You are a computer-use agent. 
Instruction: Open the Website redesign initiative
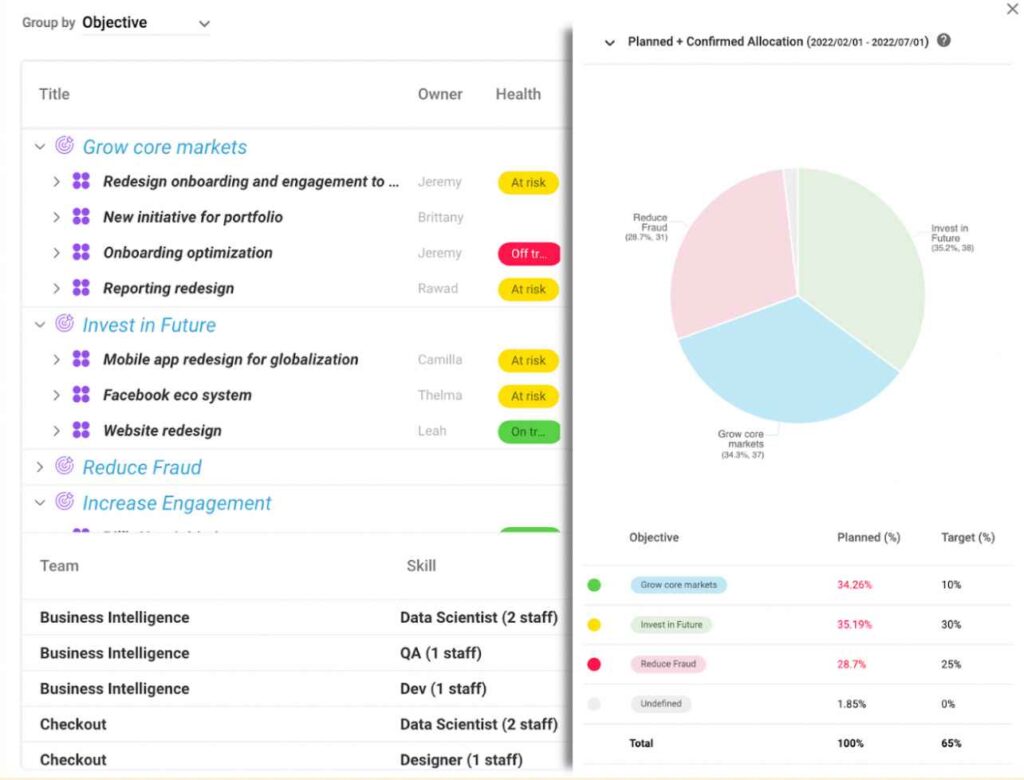pos(163,431)
